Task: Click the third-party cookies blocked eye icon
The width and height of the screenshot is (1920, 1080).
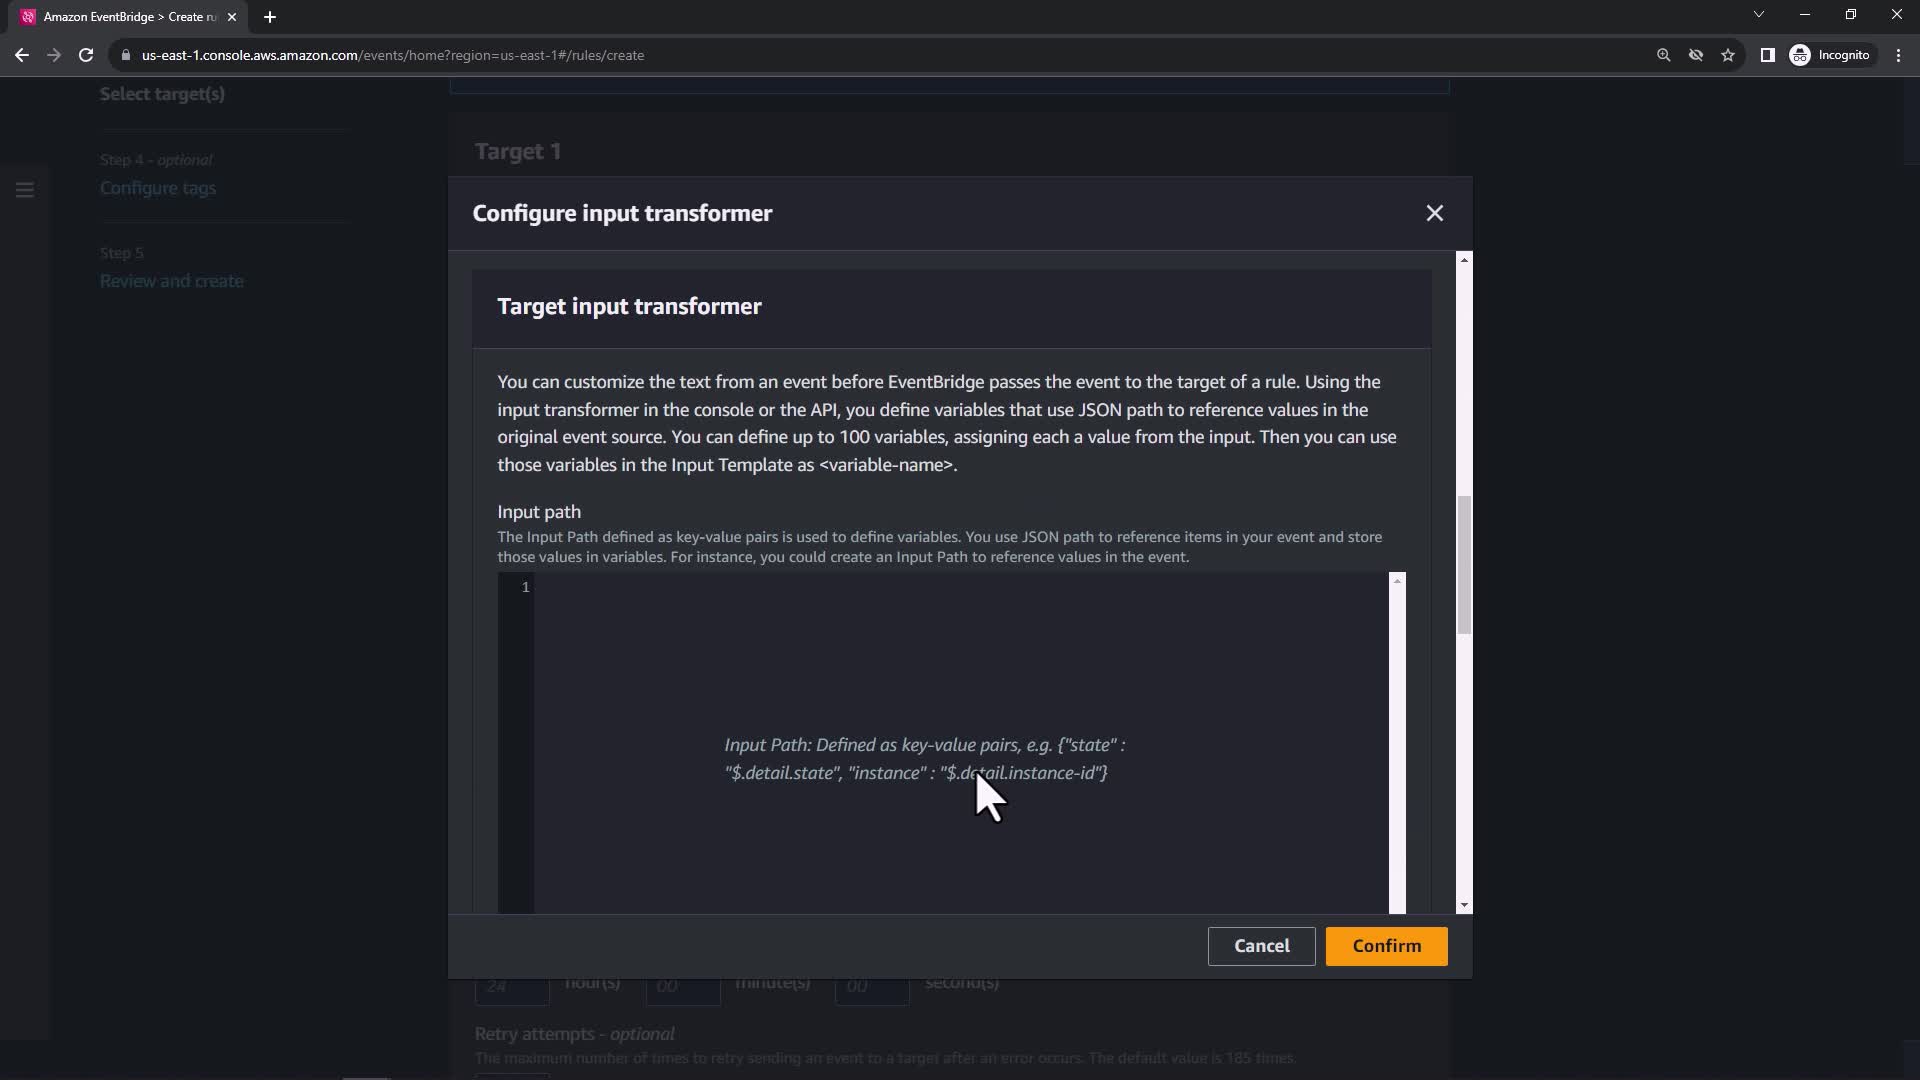Action: [x=1696, y=55]
